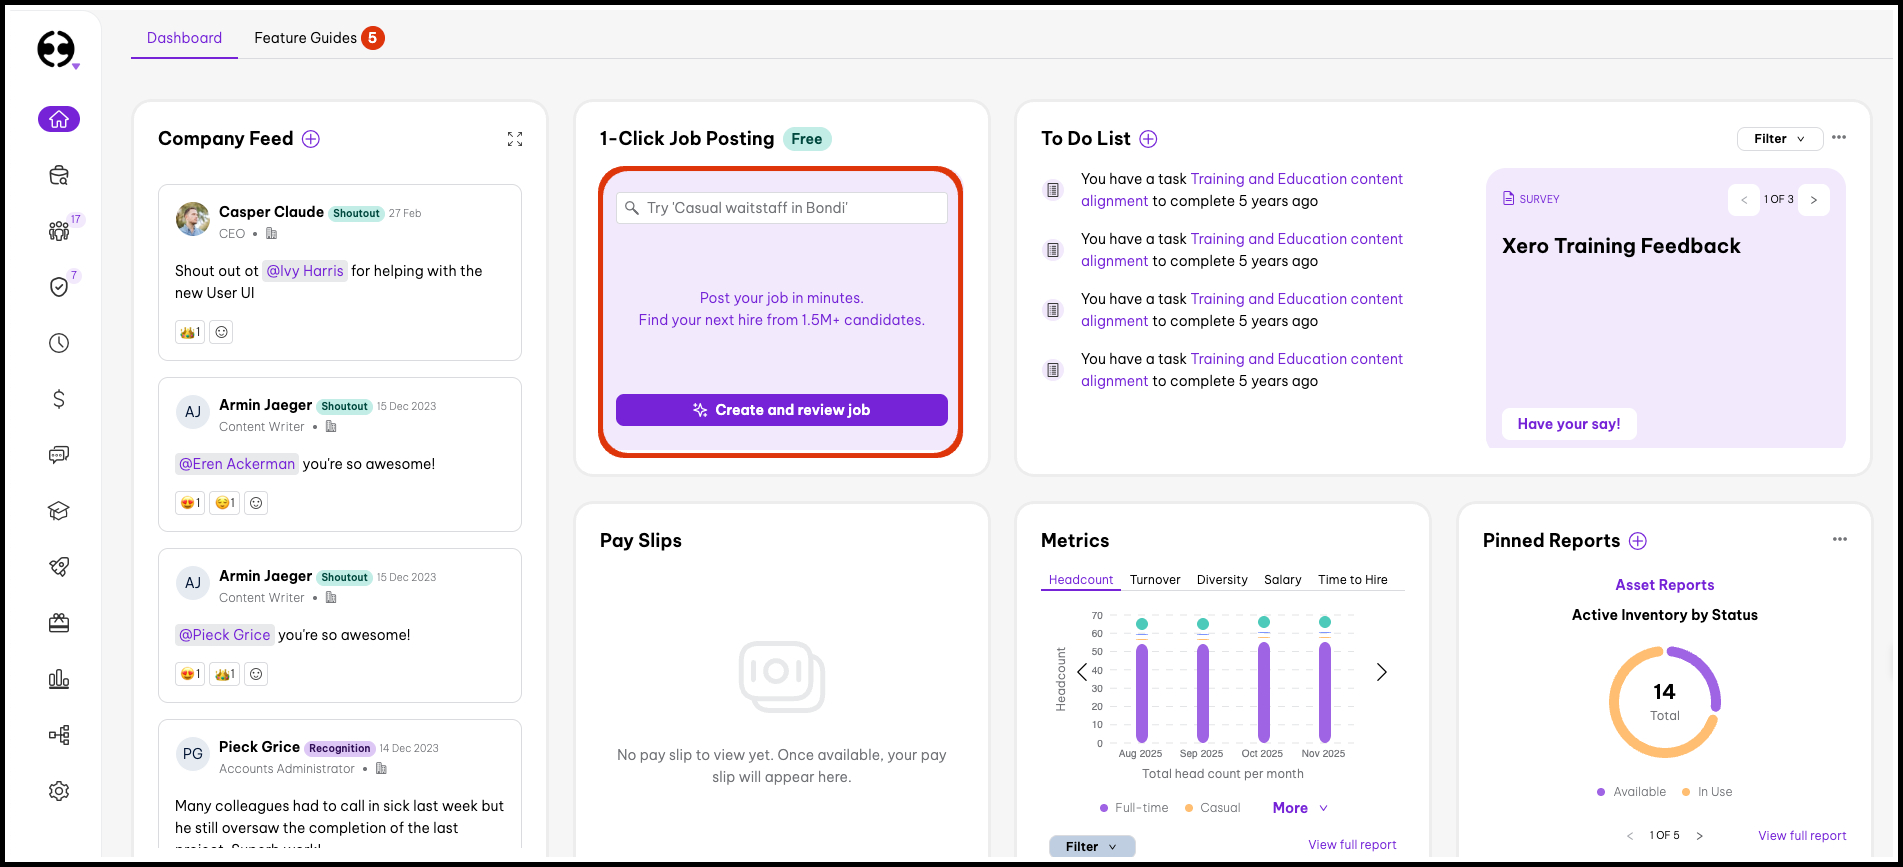Image resolution: width=1903 pixels, height=867 pixels.
Task: Toggle the Casual legend in Metrics chart
Action: pyautogui.click(x=1213, y=808)
